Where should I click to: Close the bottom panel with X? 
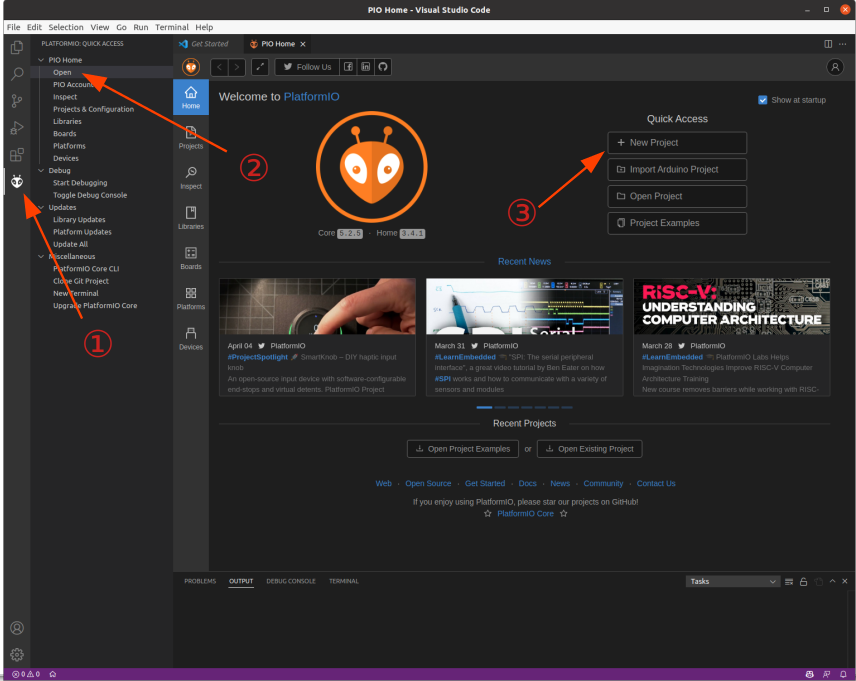coord(845,582)
